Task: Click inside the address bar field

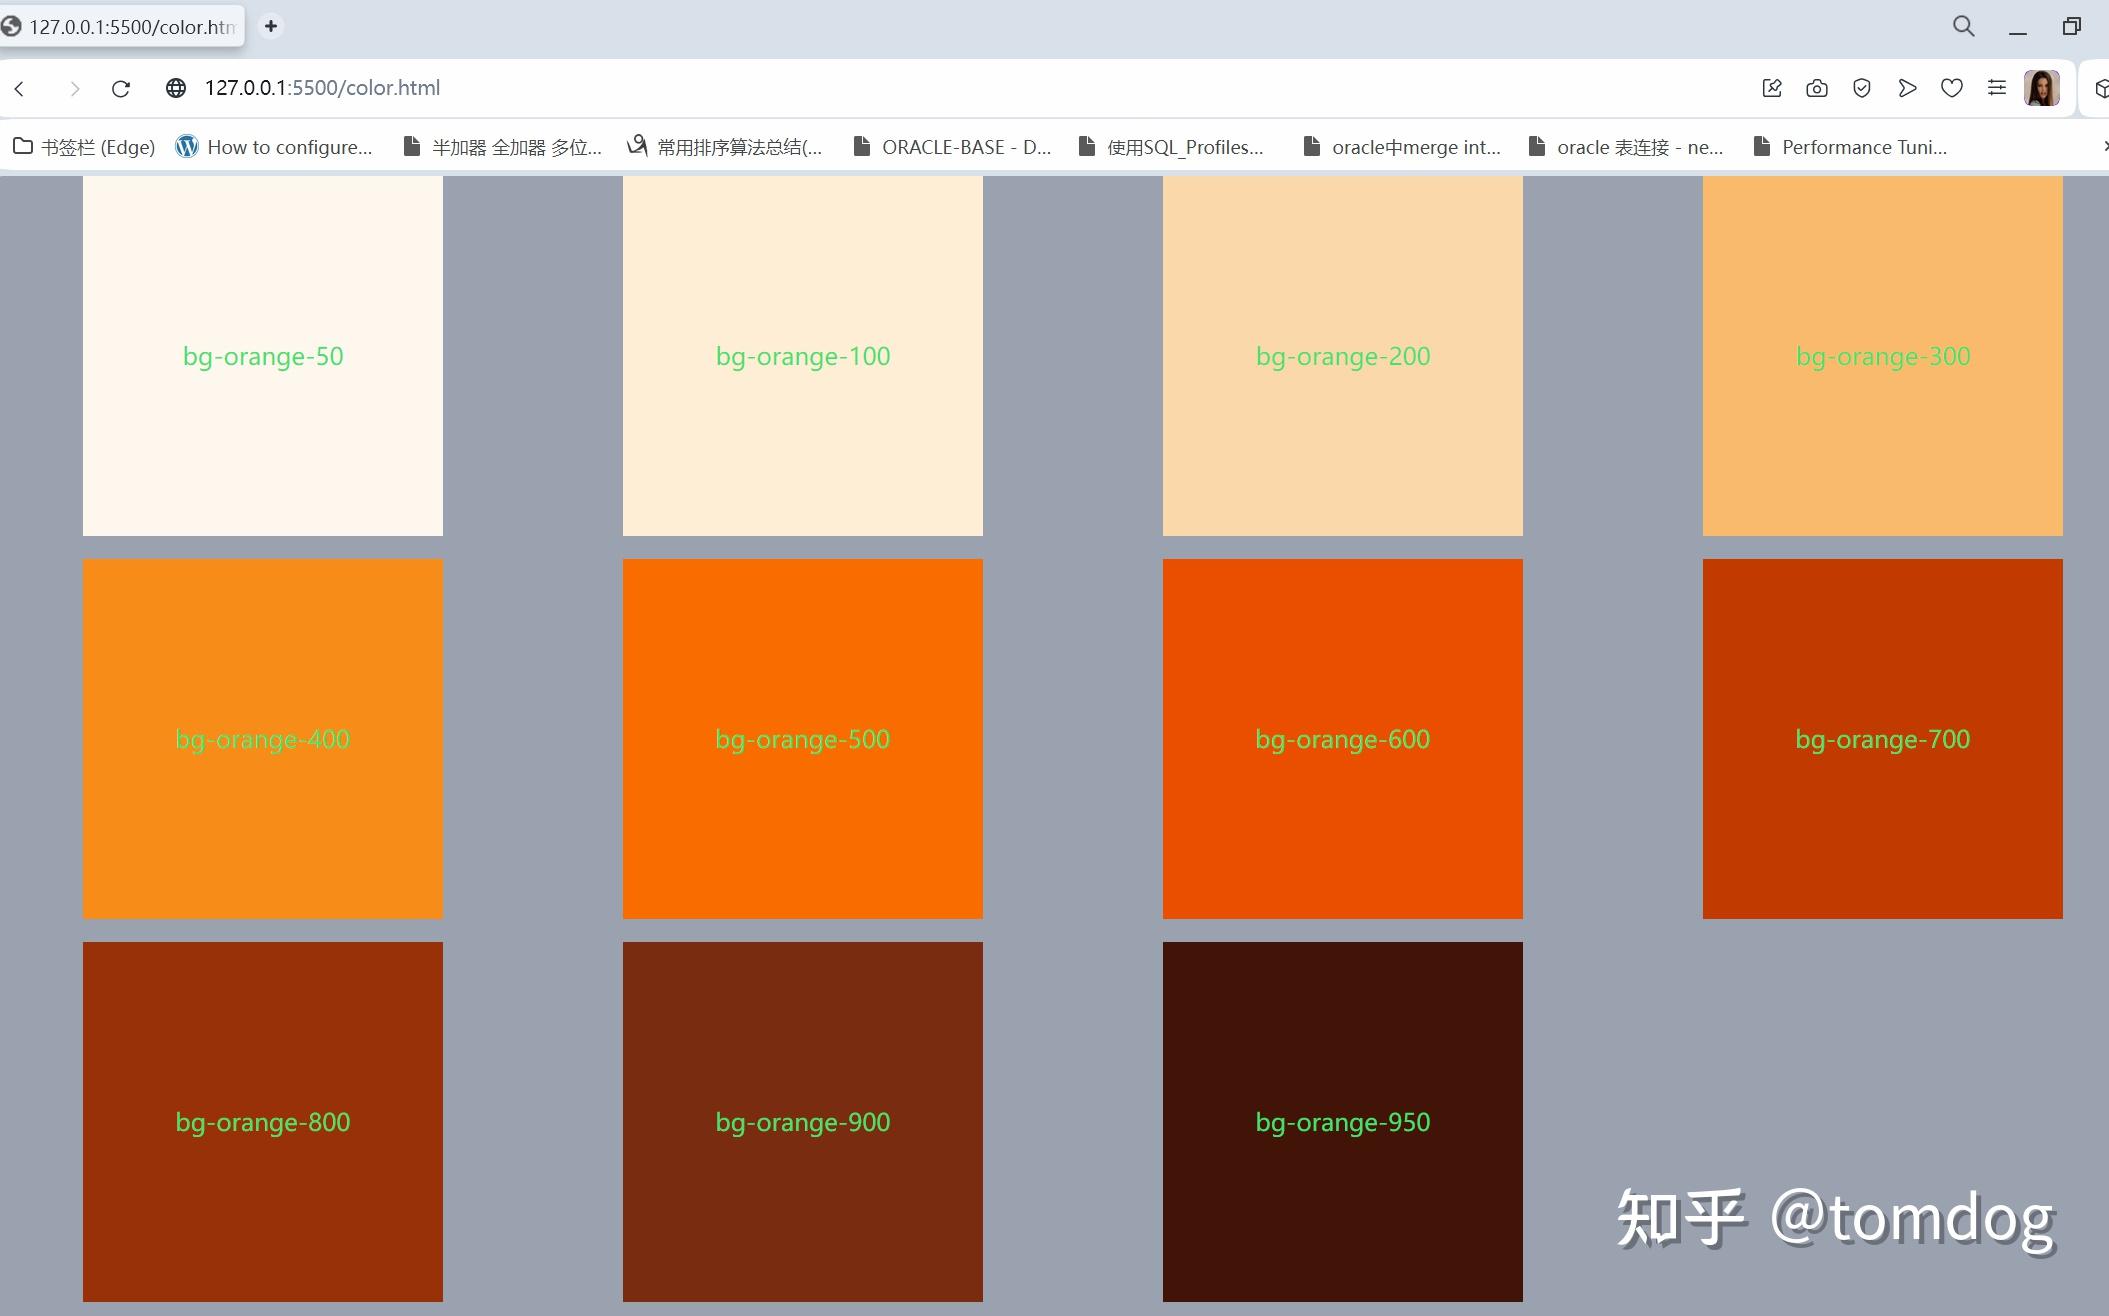Action: coord(600,88)
